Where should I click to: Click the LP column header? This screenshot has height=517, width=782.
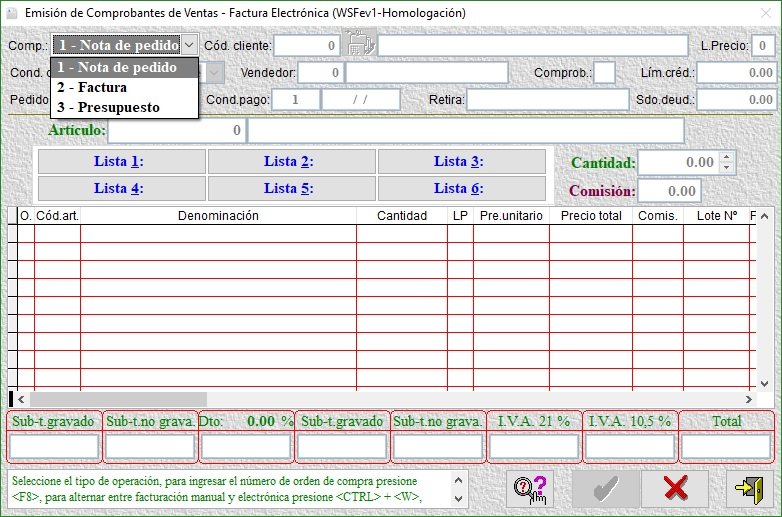460,216
